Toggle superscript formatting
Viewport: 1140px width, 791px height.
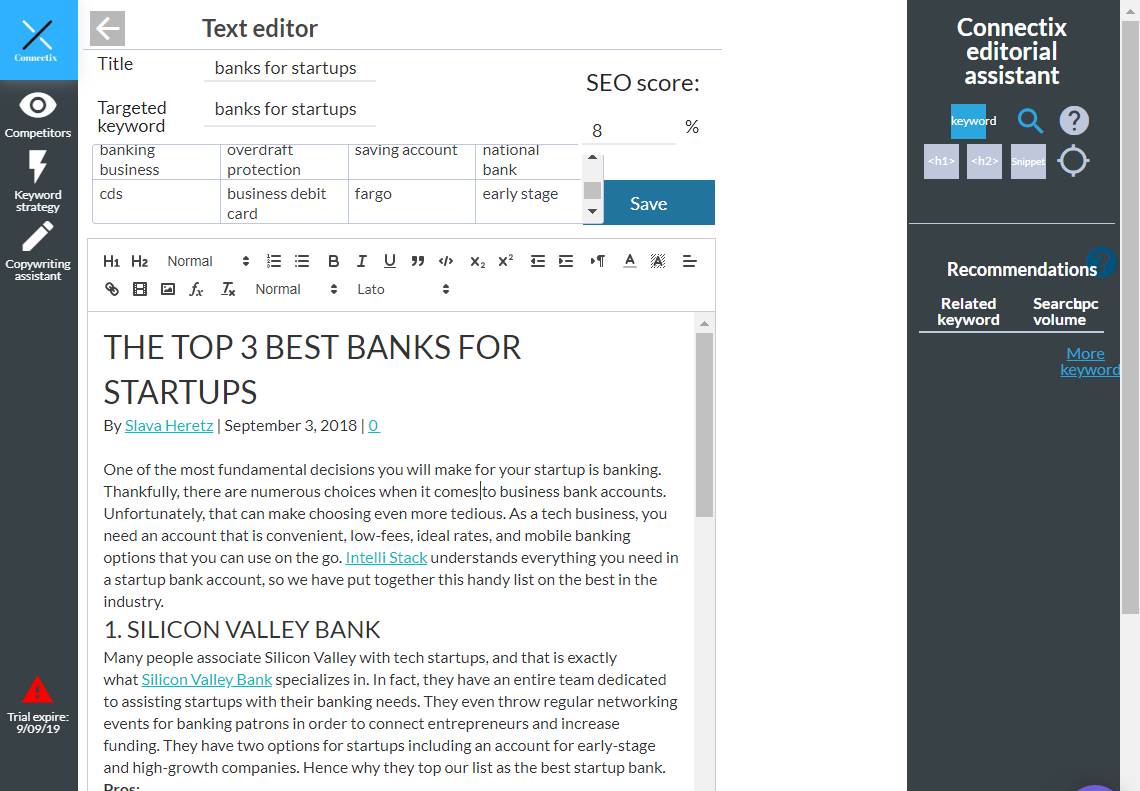pyautogui.click(x=505, y=262)
